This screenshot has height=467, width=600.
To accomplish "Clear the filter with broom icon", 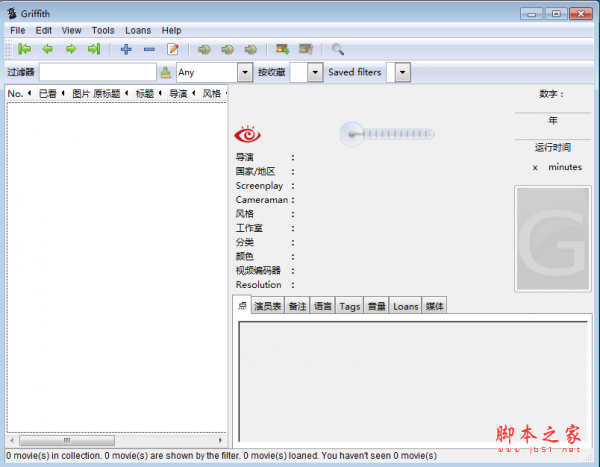I will pos(166,72).
